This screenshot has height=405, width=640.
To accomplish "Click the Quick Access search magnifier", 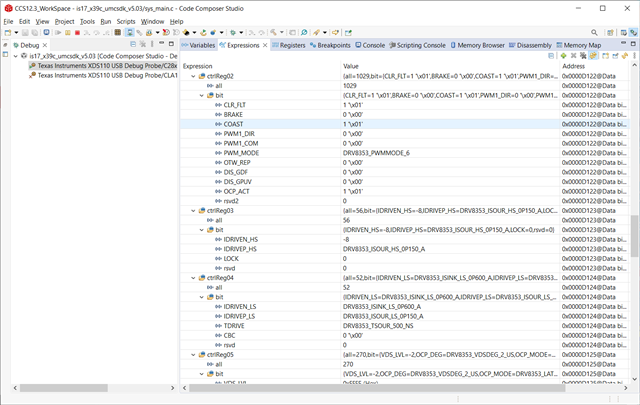I will point(594,32).
